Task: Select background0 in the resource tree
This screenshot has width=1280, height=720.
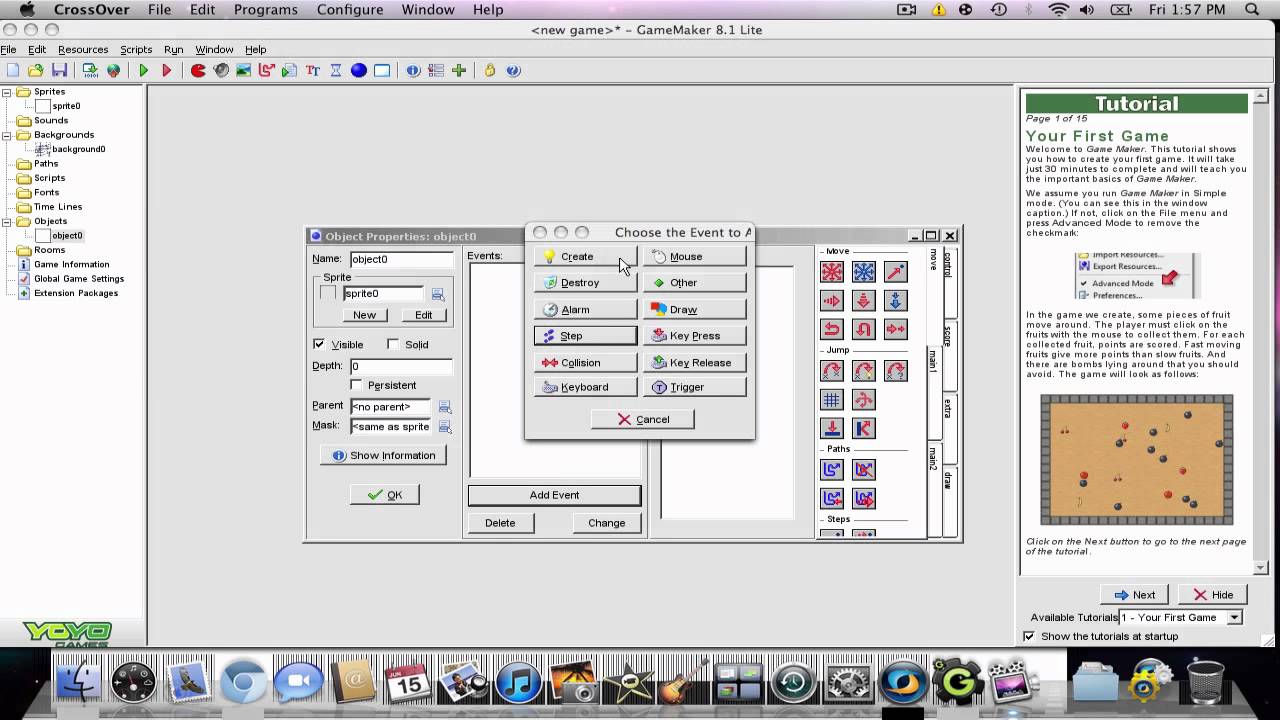Action: [x=78, y=149]
